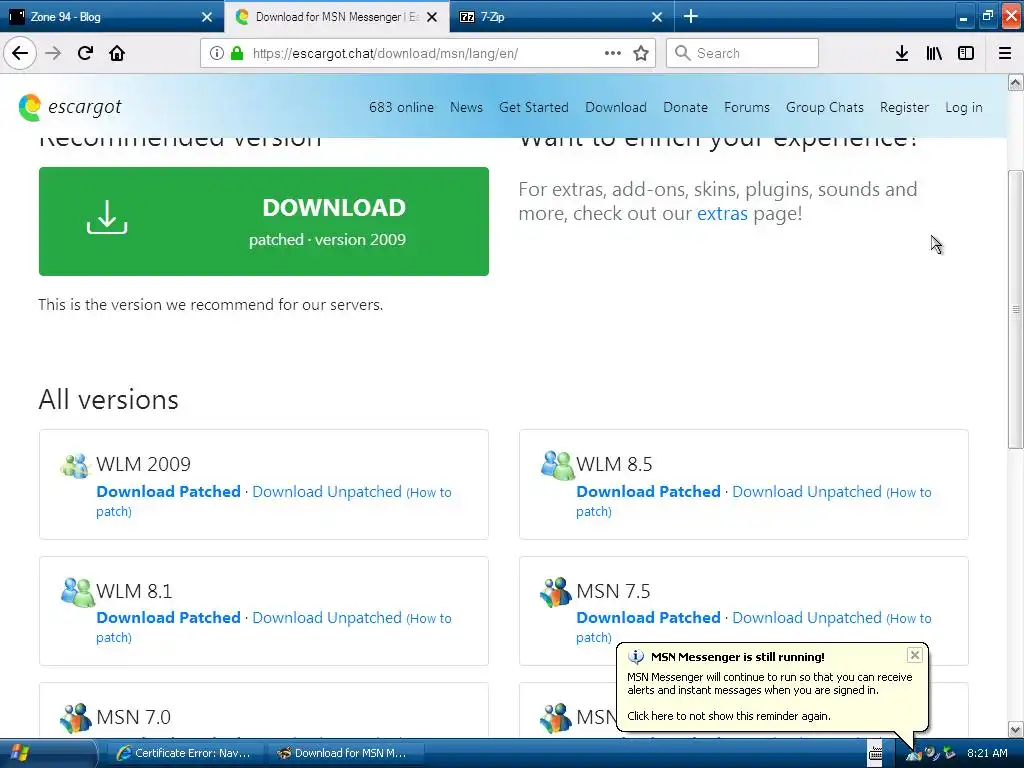
Task: Open page actions three-dots menu
Action: pos(613,53)
